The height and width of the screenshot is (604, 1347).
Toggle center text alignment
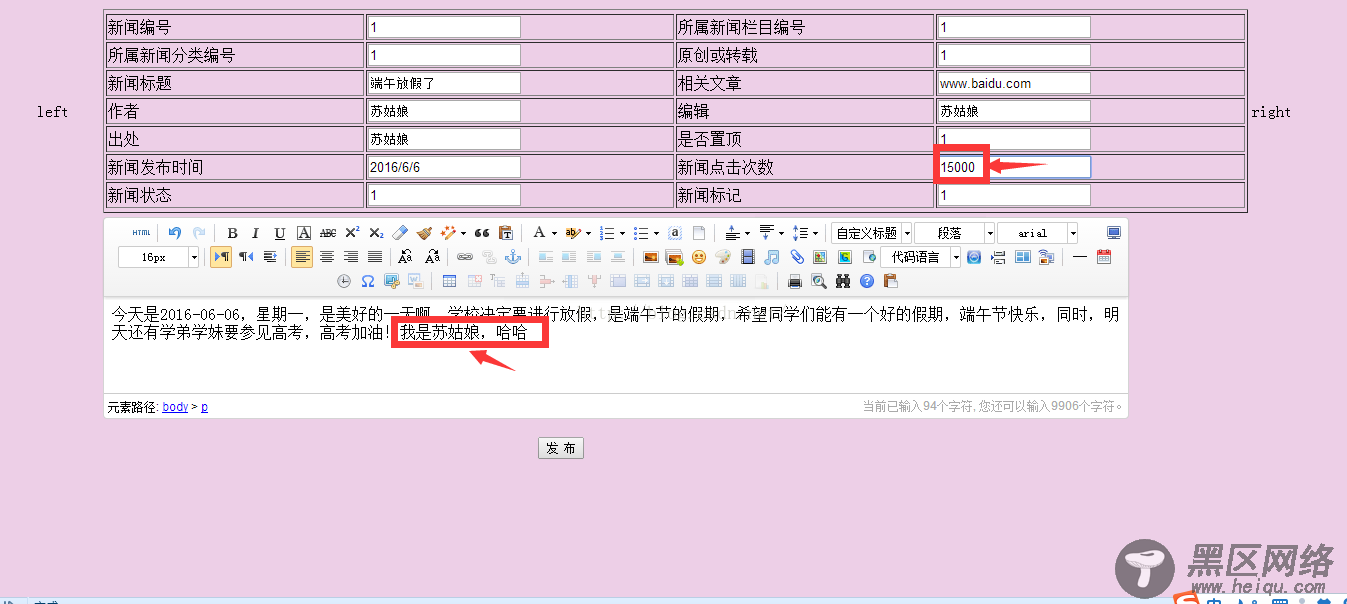[327, 257]
